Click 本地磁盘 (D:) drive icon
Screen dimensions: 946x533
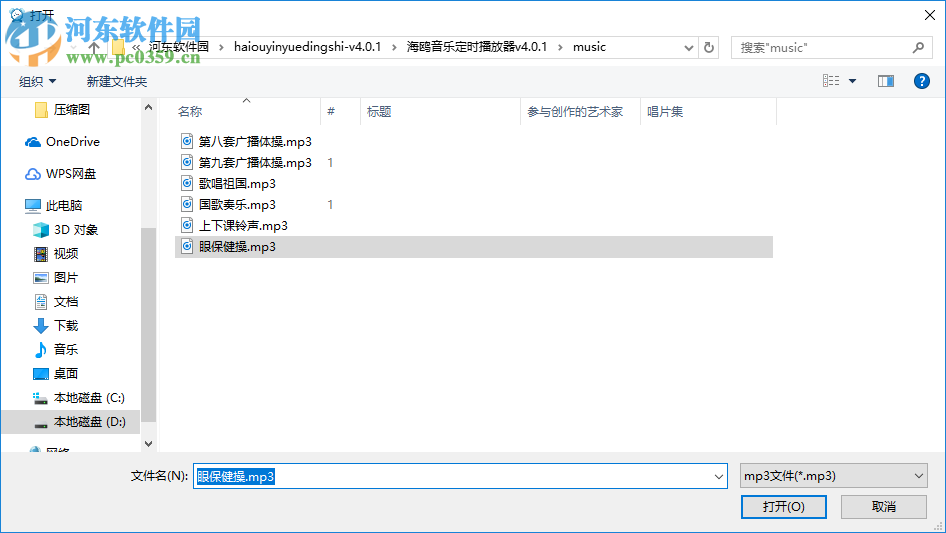pyautogui.click(x=40, y=422)
